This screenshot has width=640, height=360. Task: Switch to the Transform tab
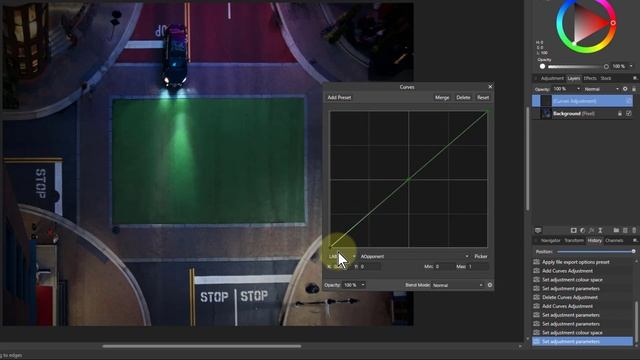[x=574, y=240]
